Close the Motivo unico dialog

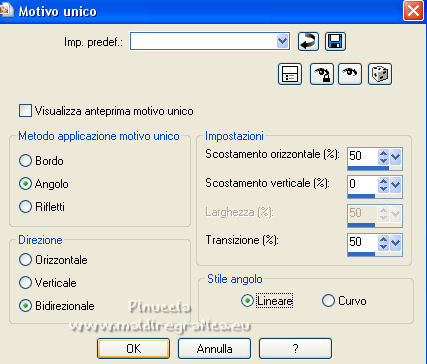click(413, 11)
